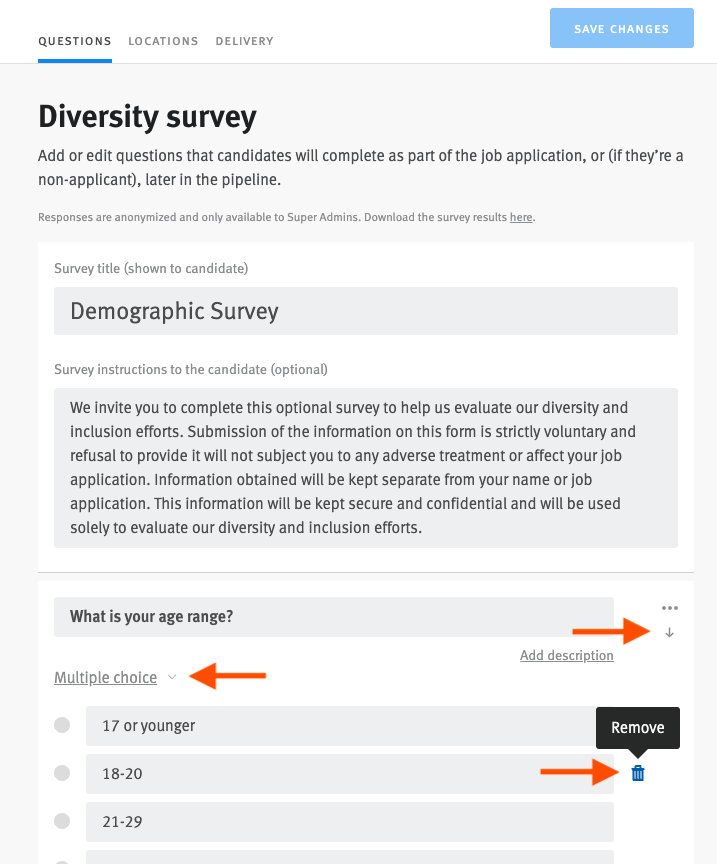Edit the "21-29" answer option
This screenshot has width=717, height=864.
[348, 821]
